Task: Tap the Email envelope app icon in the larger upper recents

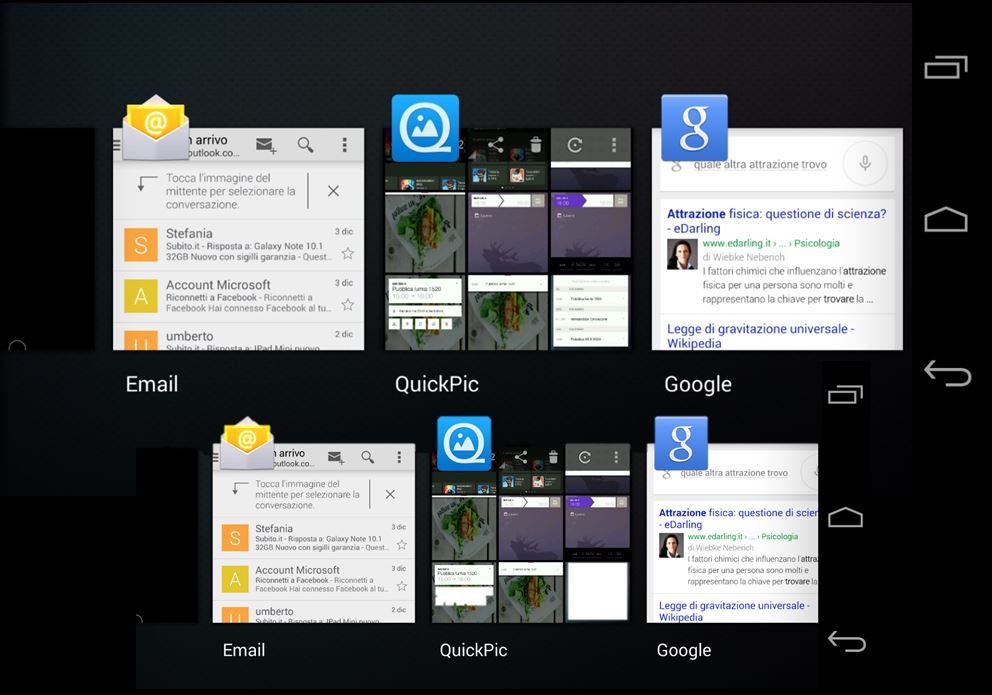Action: [x=155, y=127]
